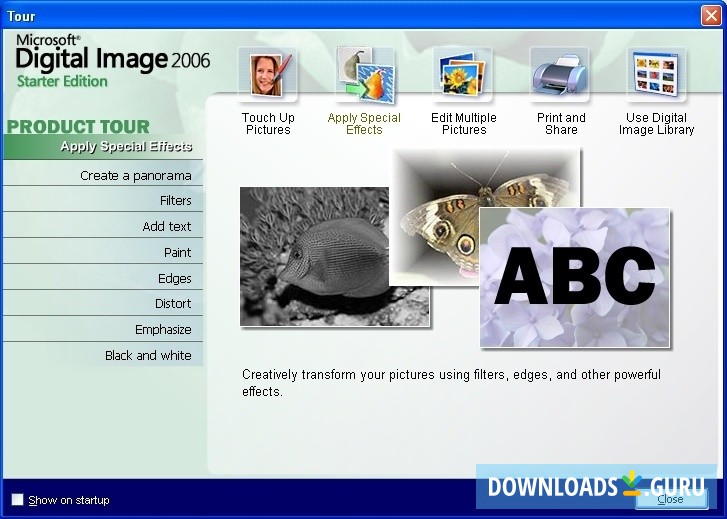Open the Edit Multiple Pictures sunflower icon
This screenshot has height=519, width=727.
(x=462, y=74)
